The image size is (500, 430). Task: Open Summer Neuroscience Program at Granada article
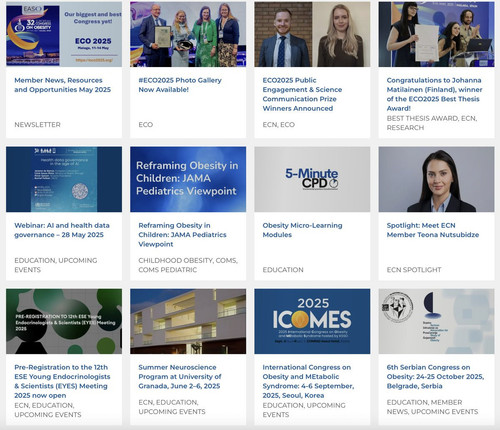(x=180, y=377)
